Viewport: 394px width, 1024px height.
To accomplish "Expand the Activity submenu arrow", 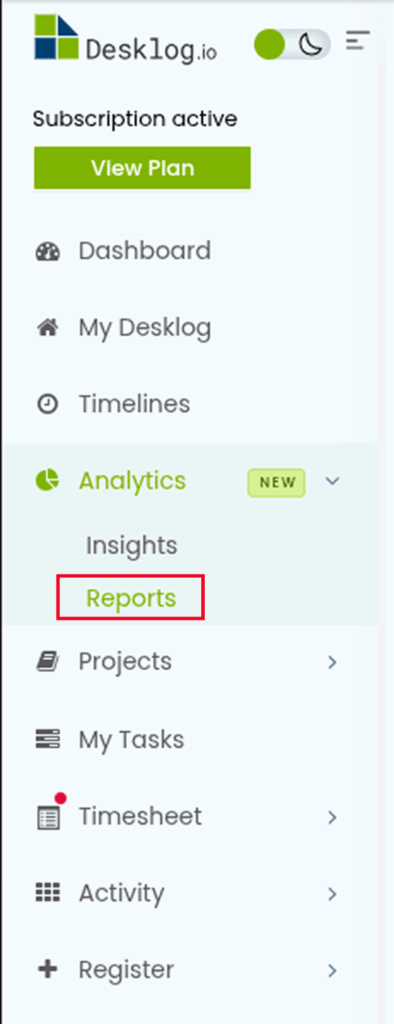I will 333,893.
